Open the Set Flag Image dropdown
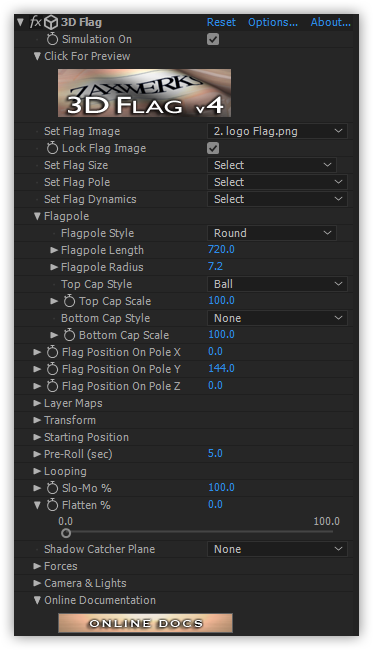 click(x=277, y=131)
